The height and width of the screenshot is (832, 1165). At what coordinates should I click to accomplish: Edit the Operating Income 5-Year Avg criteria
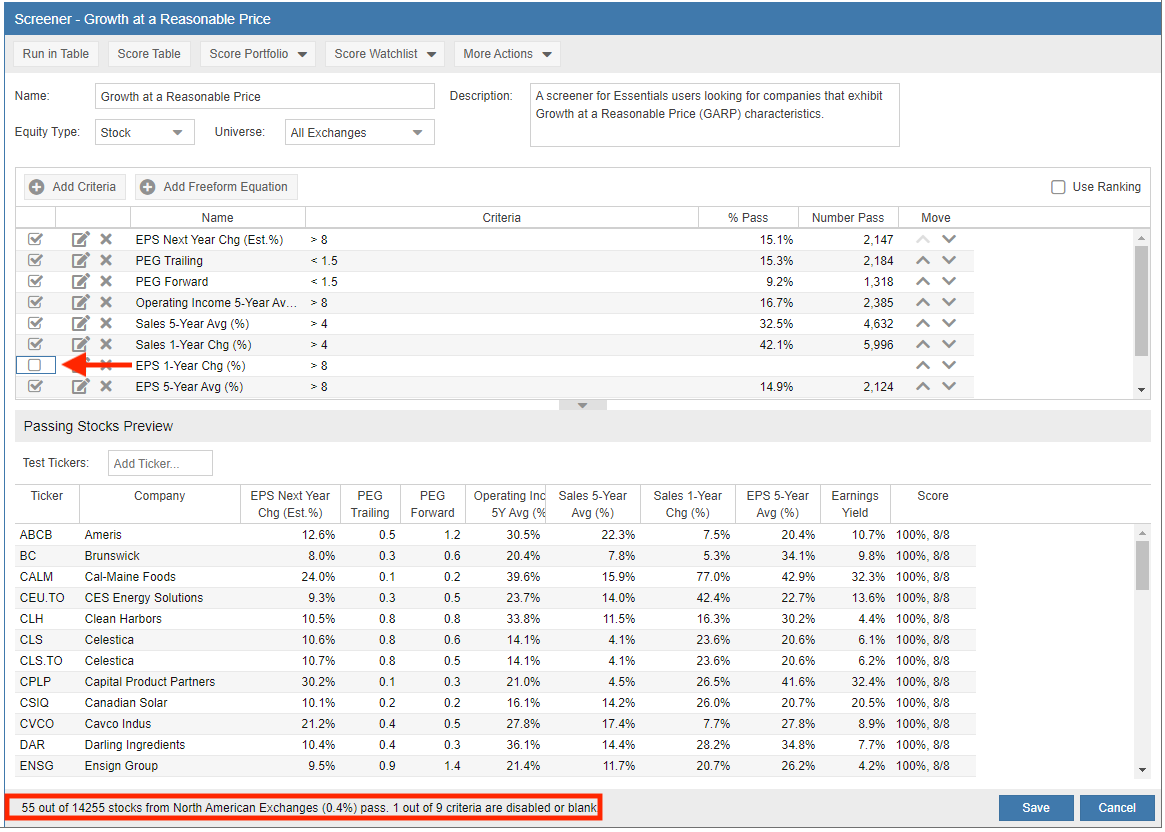[x=80, y=302]
